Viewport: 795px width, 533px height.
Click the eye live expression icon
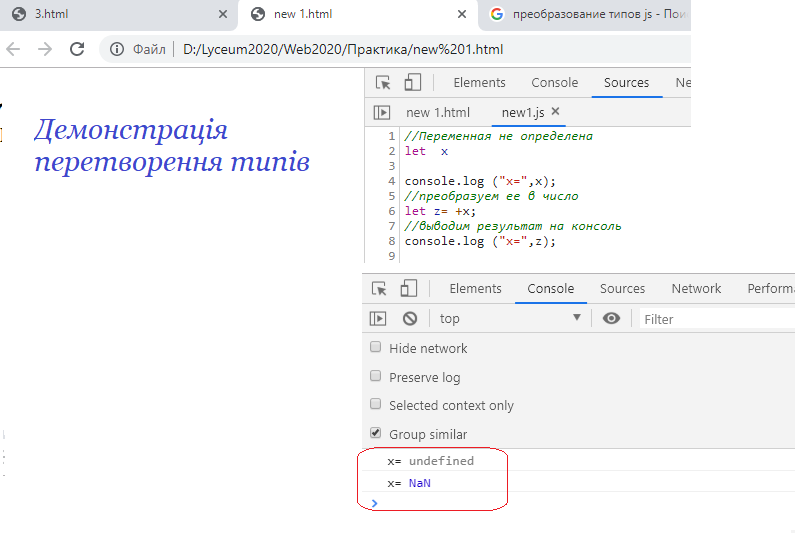point(611,318)
